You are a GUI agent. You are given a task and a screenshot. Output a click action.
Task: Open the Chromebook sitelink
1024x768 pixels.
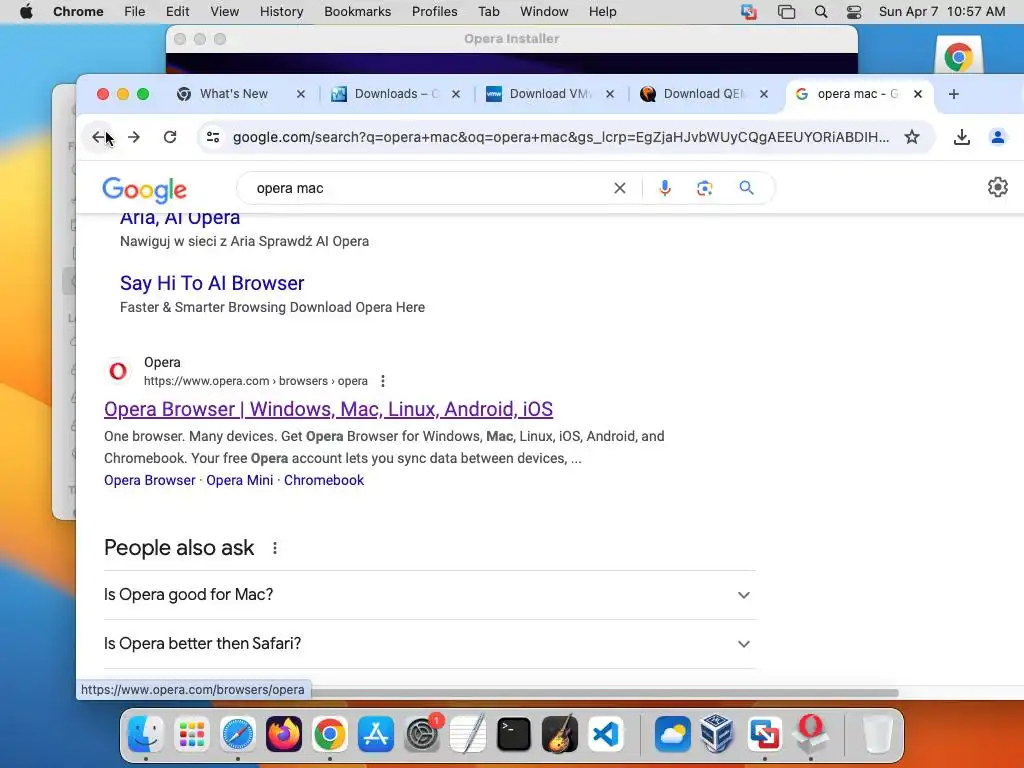tap(324, 481)
